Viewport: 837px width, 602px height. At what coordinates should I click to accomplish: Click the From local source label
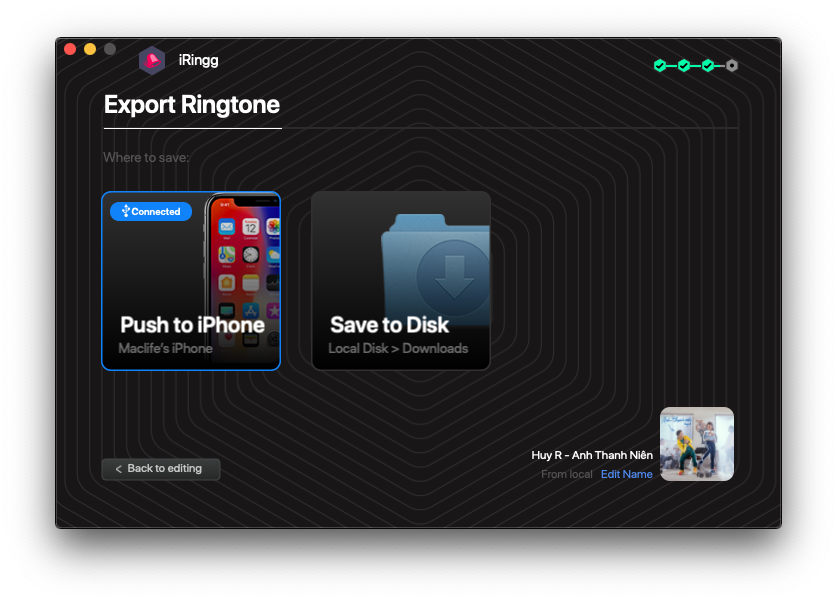tap(566, 474)
